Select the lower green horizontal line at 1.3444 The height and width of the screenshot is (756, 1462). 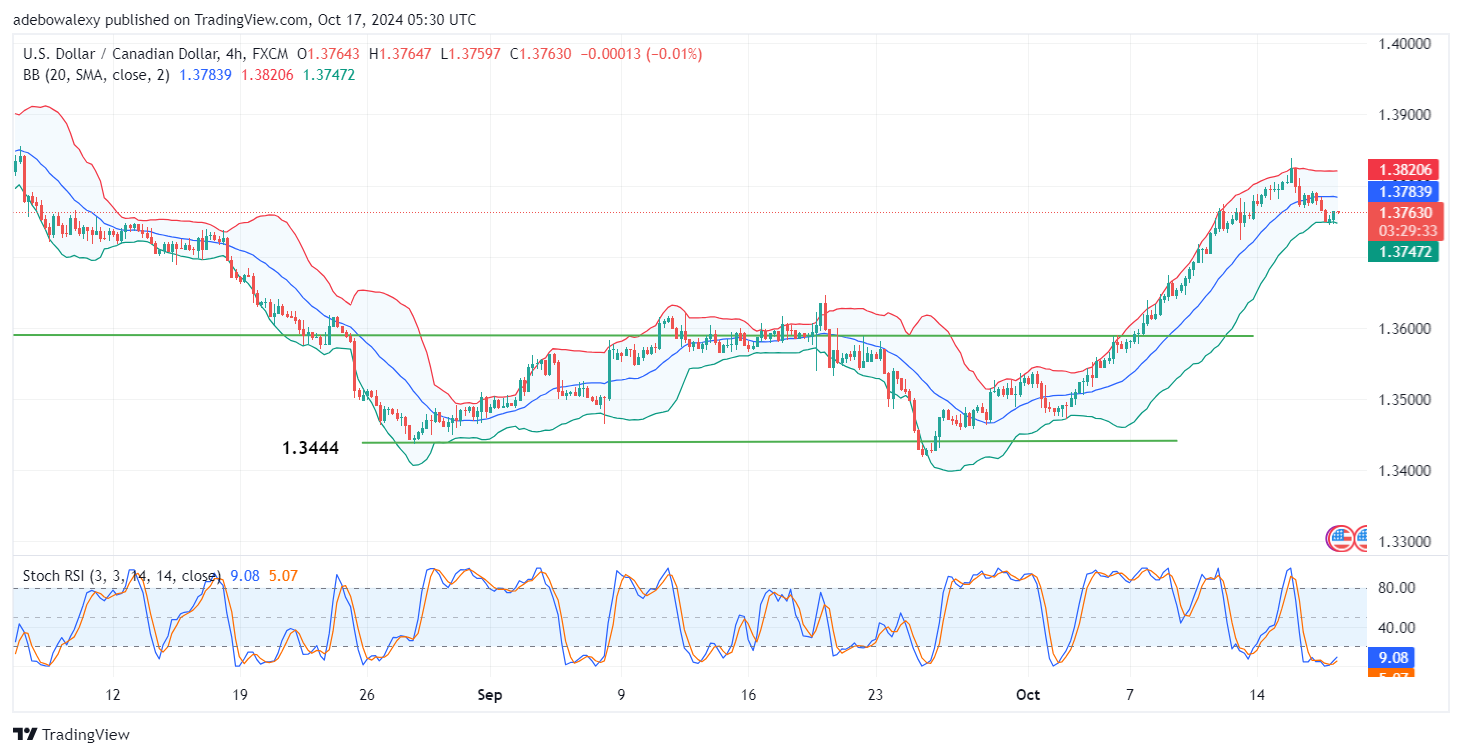coord(769,441)
